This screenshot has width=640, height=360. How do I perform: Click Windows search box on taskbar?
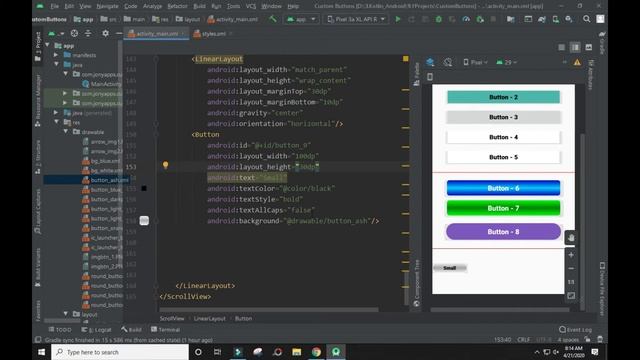pyautogui.click(x=120, y=352)
